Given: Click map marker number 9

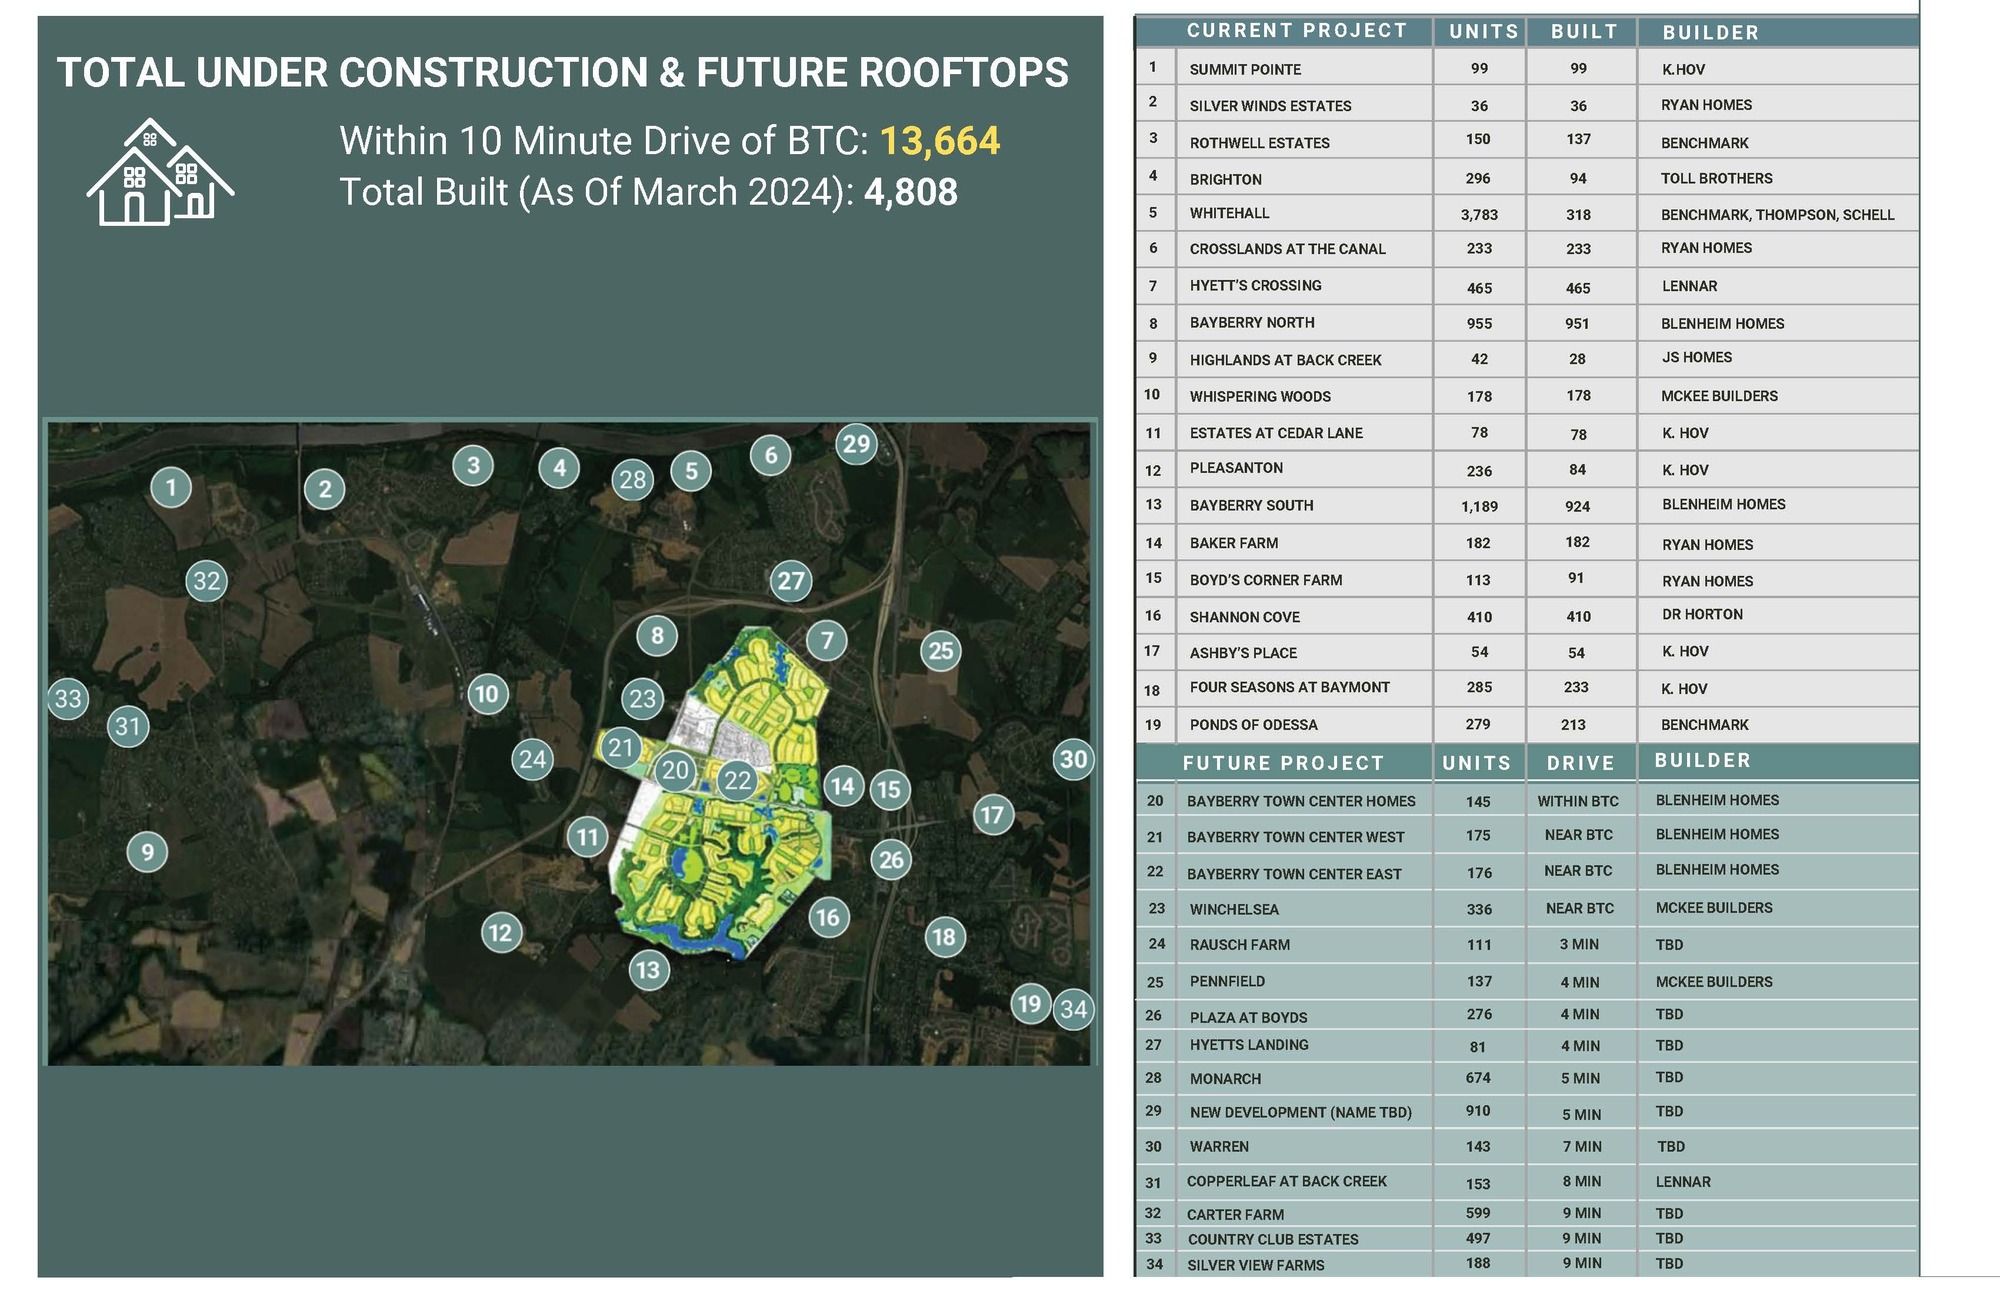Looking at the screenshot, I should click(147, 852).
